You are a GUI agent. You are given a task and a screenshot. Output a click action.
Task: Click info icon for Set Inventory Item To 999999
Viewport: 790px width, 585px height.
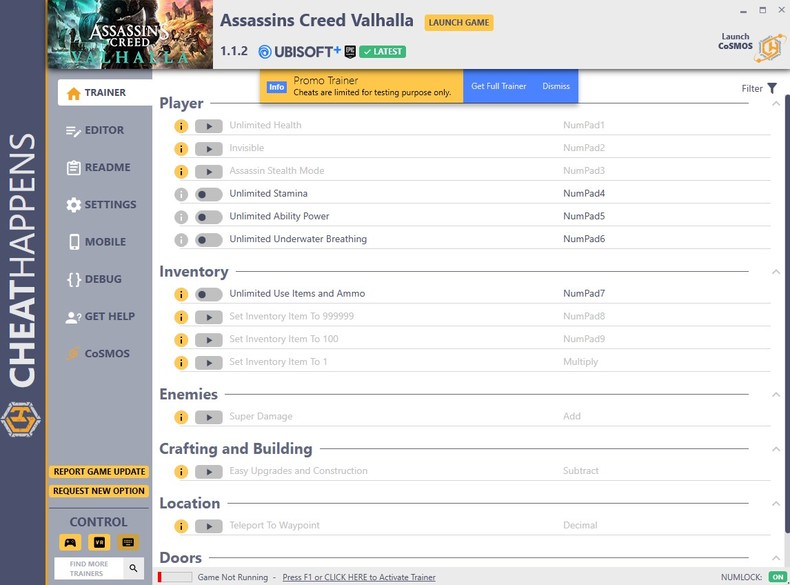pyautogui.click(x=181, y=317)
